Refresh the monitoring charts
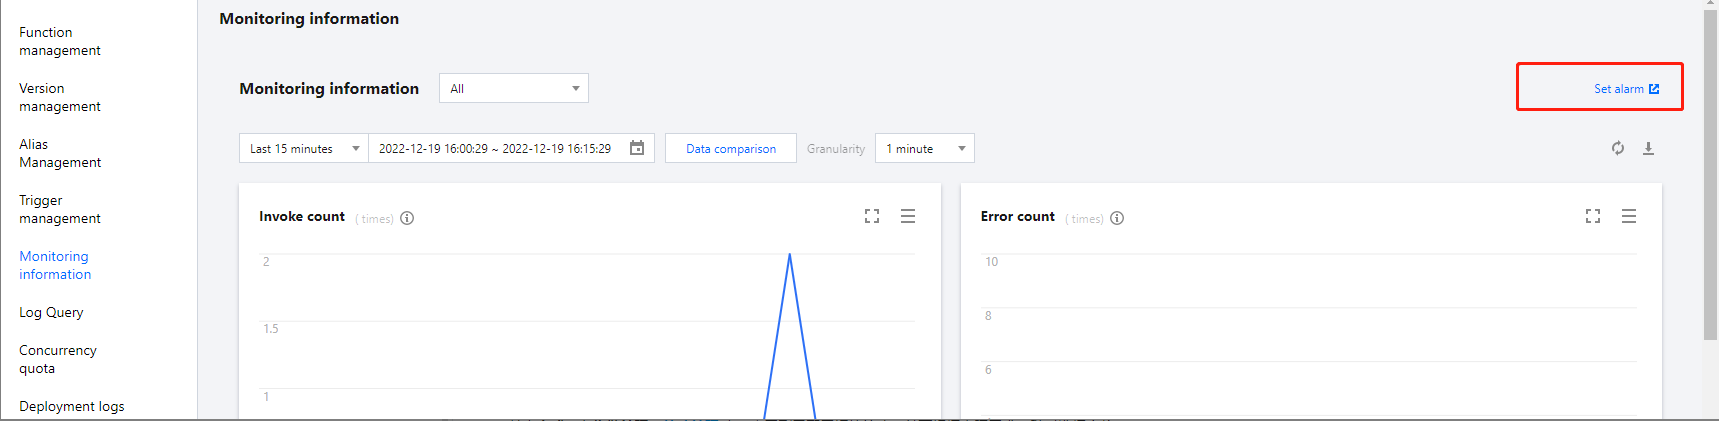The width and height of the screenshot is (1719, 421). coord(1617,148)
